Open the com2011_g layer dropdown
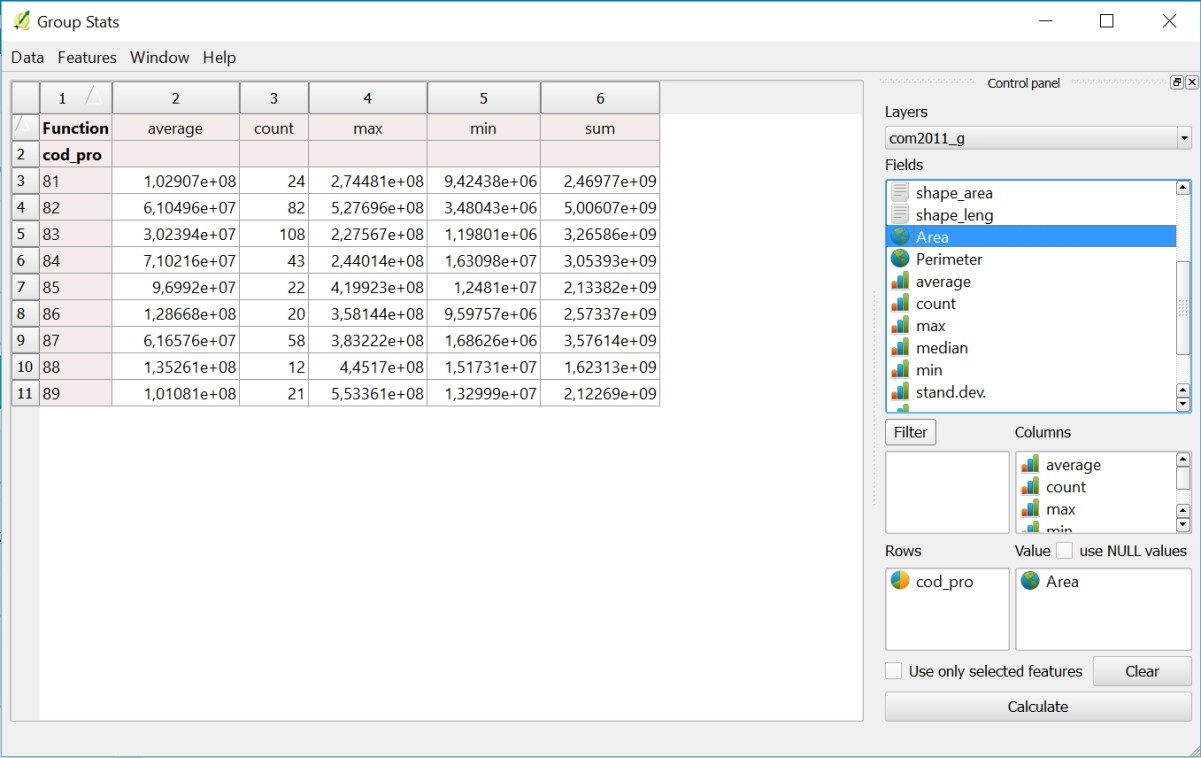The image size is (1201, 758). coord(1184,138)
